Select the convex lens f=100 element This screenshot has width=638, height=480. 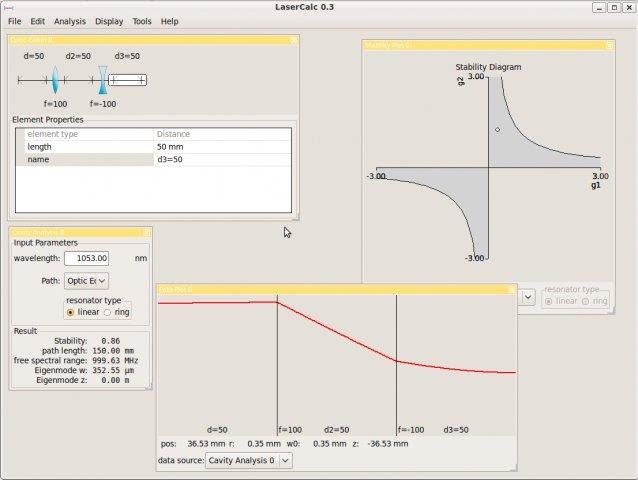(x=55, y=79)
